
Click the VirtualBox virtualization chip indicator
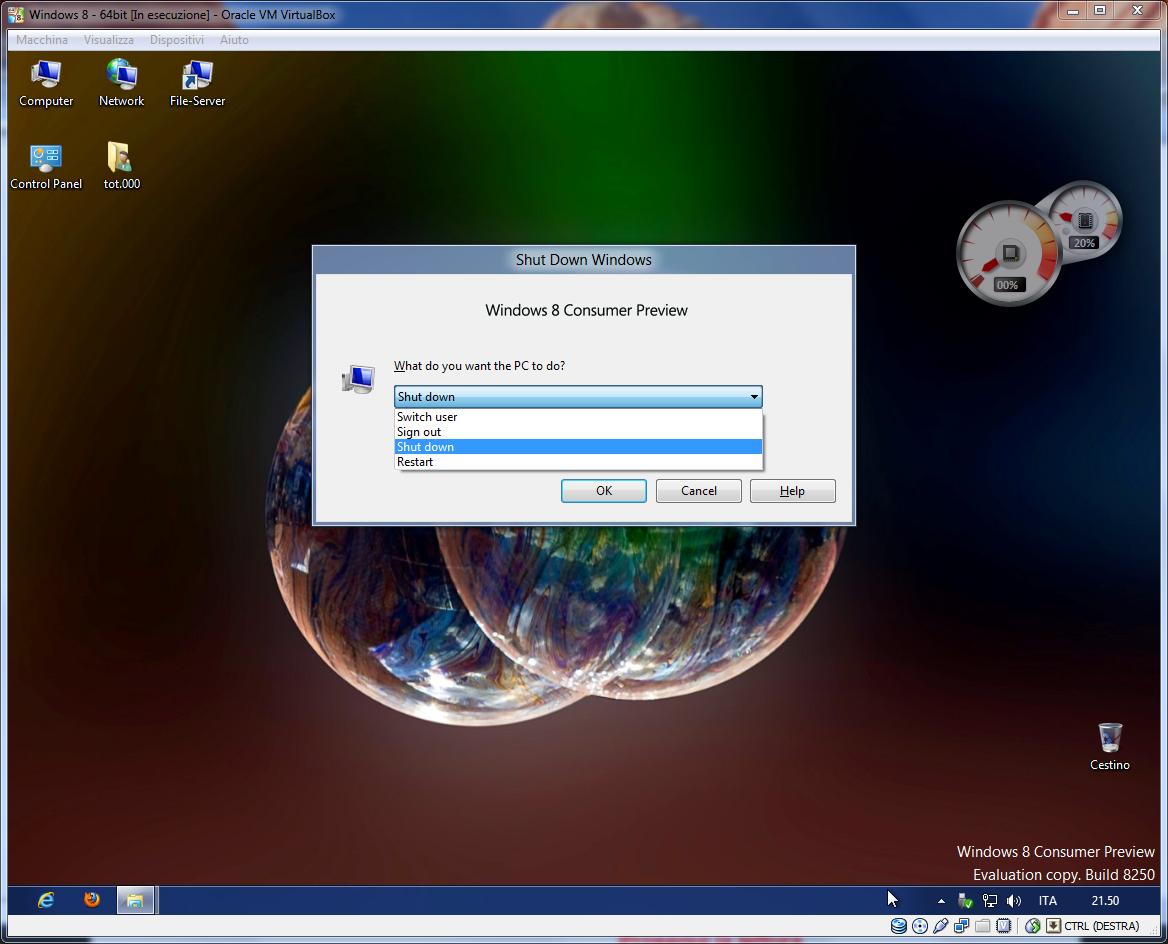1003,926
